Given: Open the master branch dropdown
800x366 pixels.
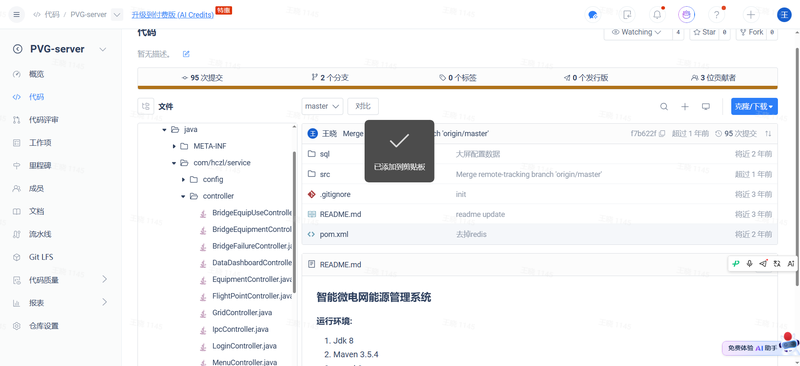Looking at the screenshot, I should click(322, 106).
